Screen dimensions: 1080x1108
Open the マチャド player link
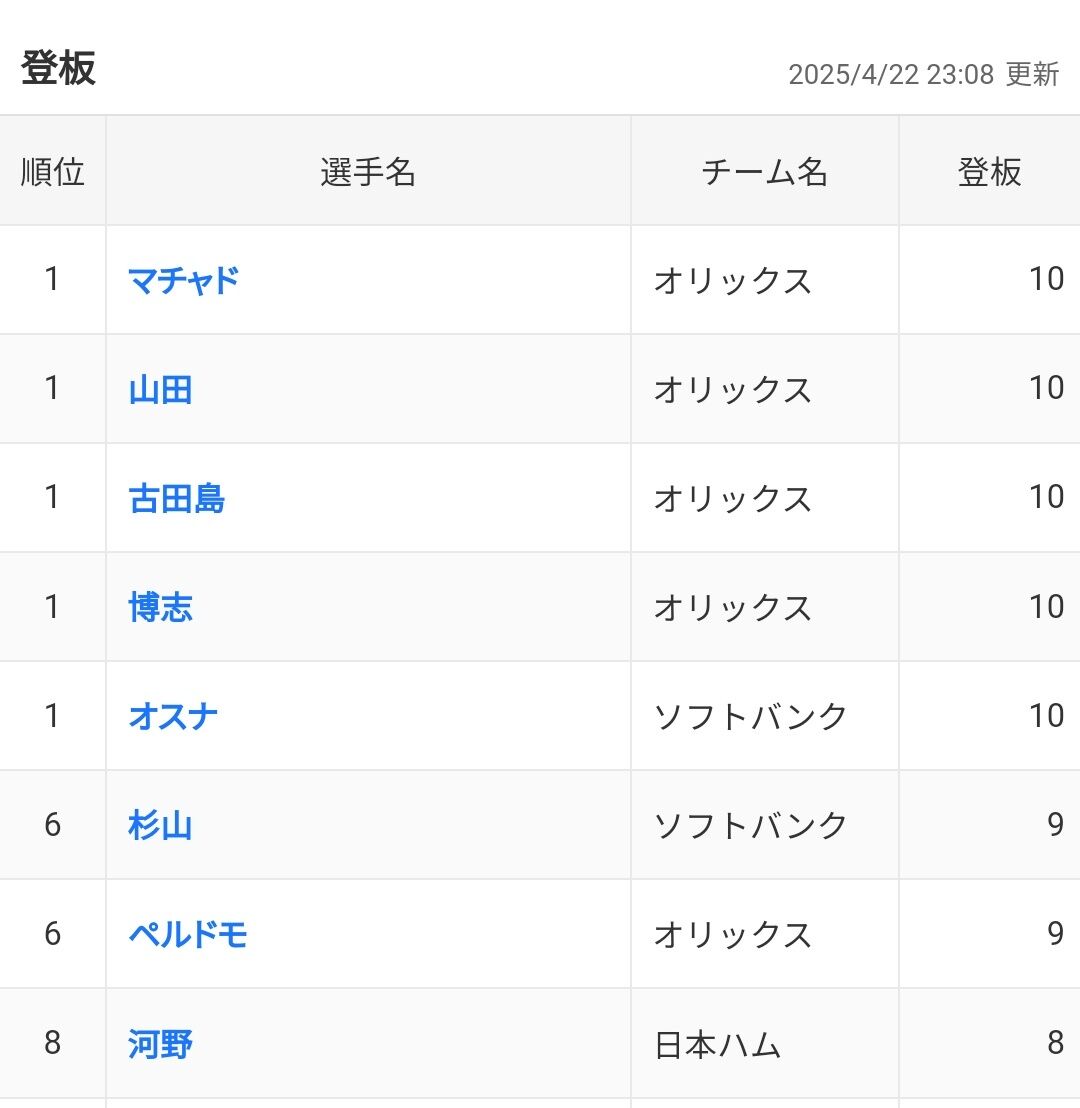tap(184, 280)
